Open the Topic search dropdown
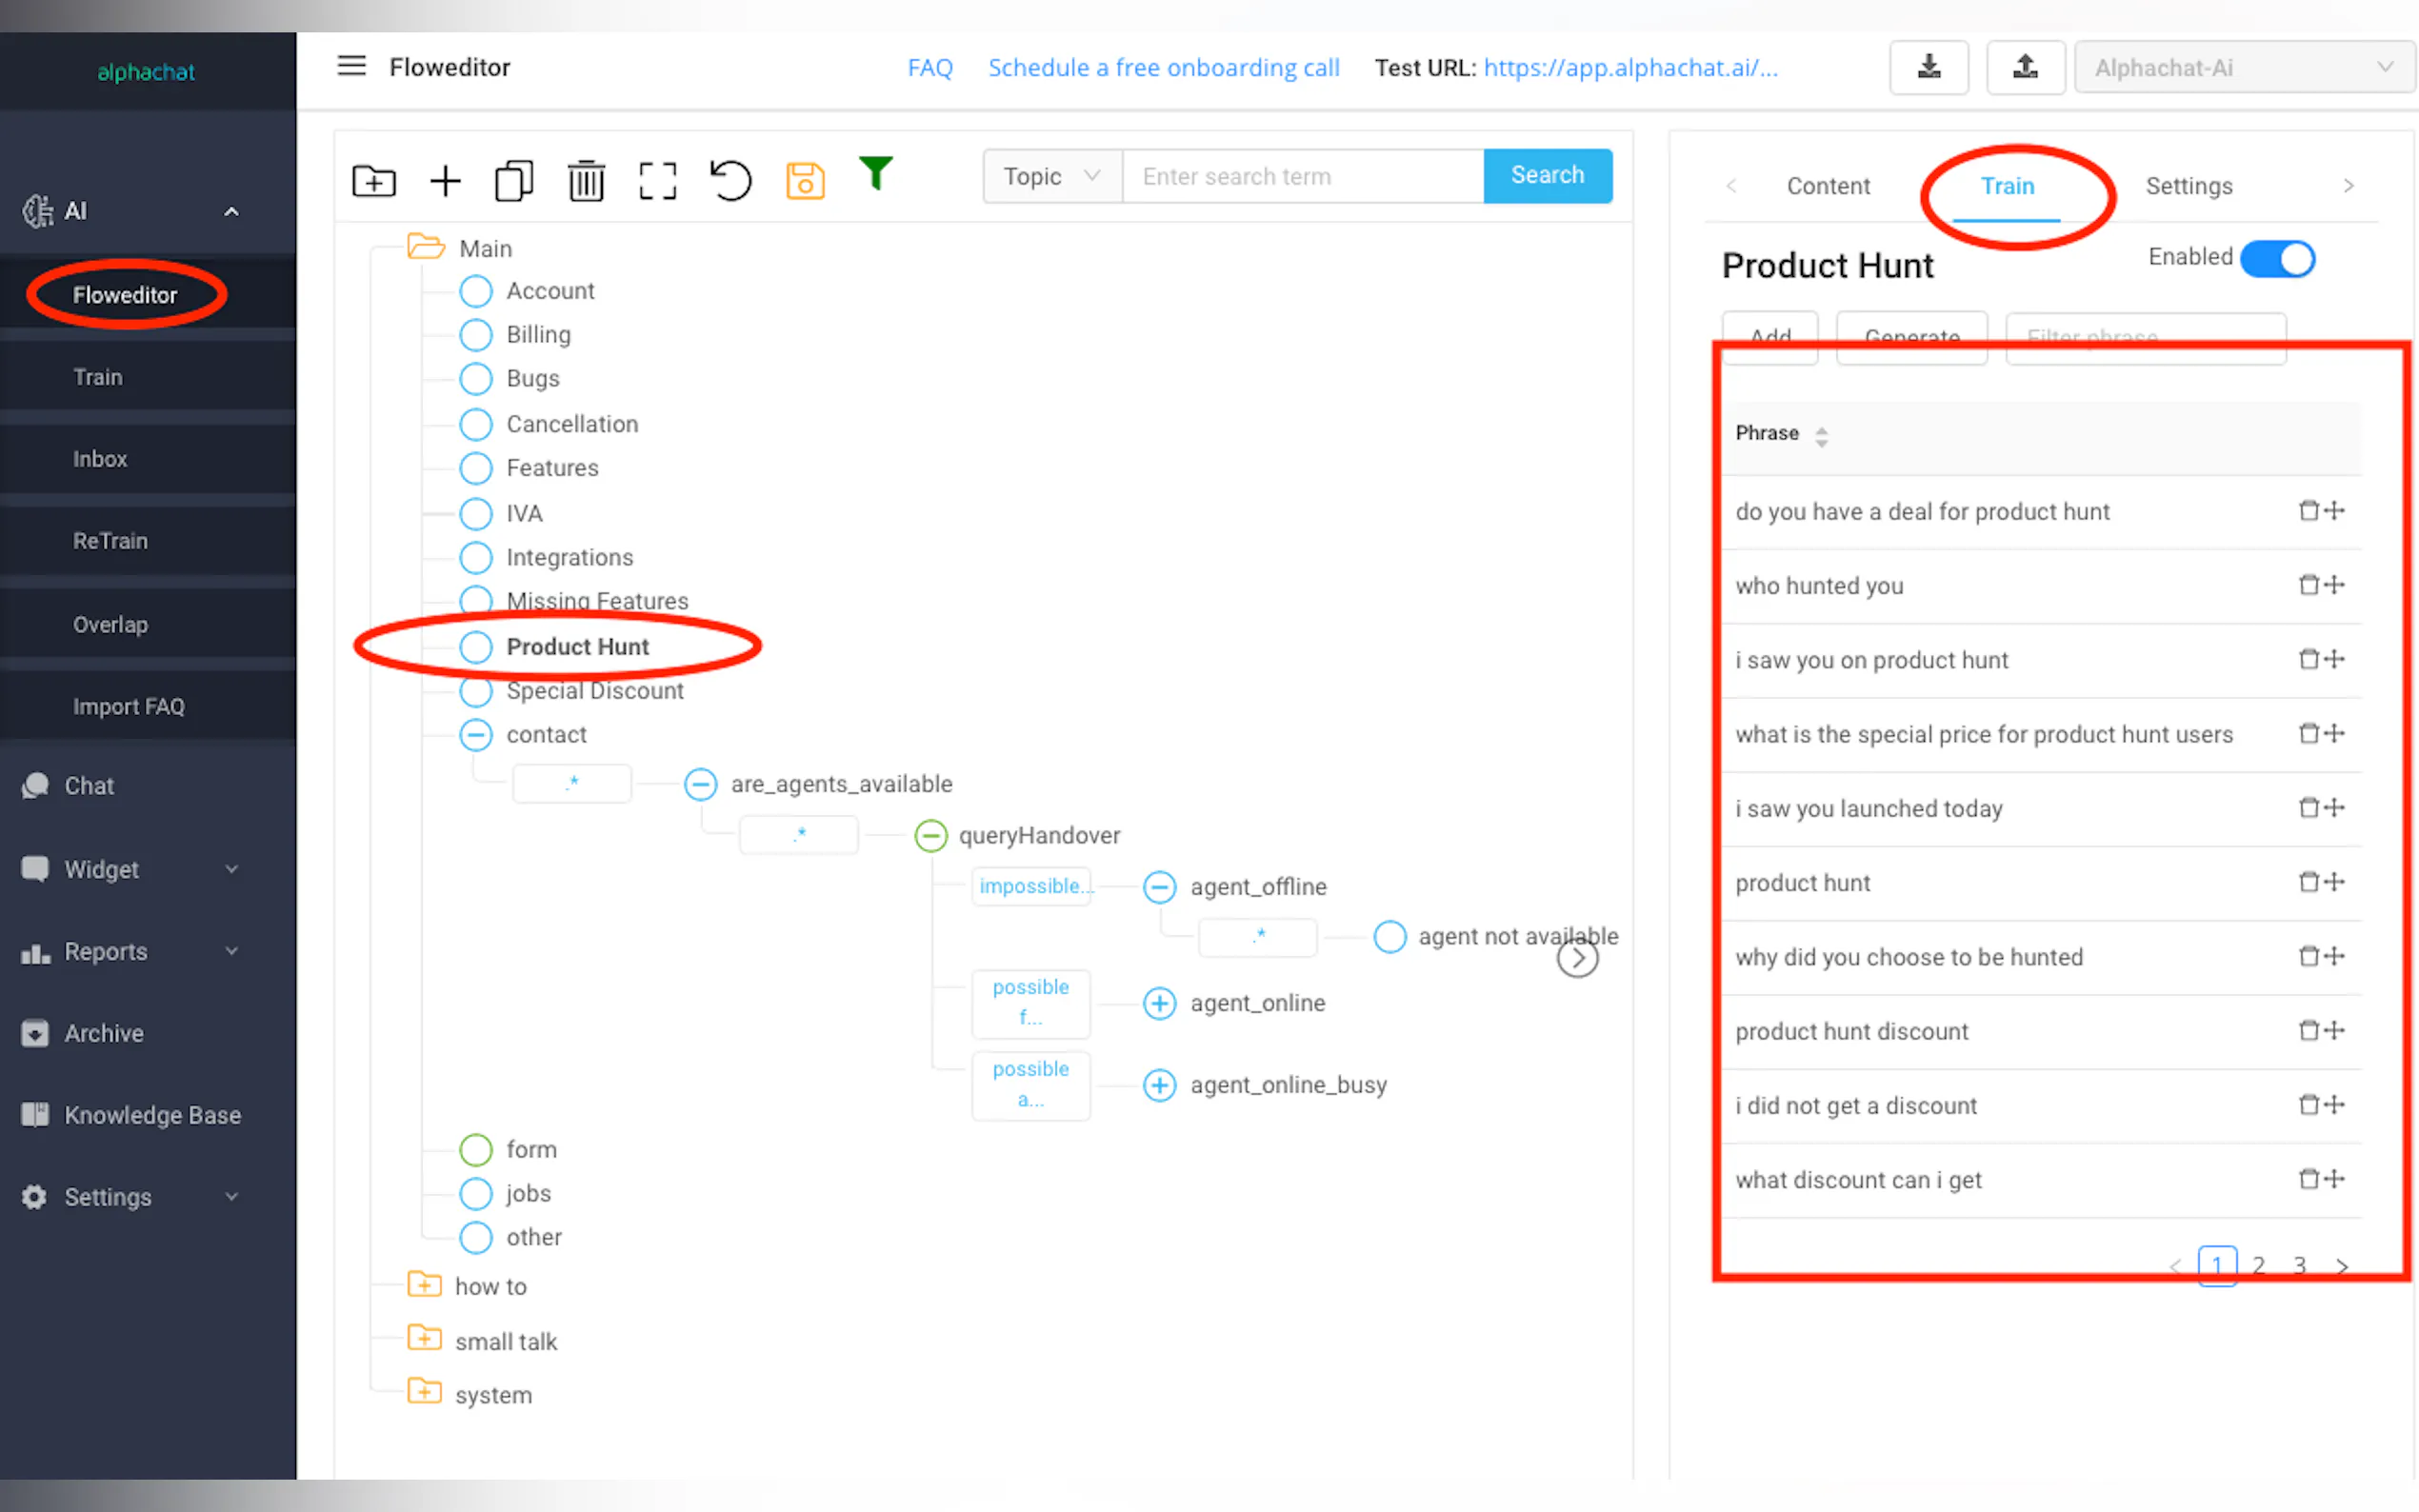The width and height of the screenshot is (2419, 1512). [1052, 176]
